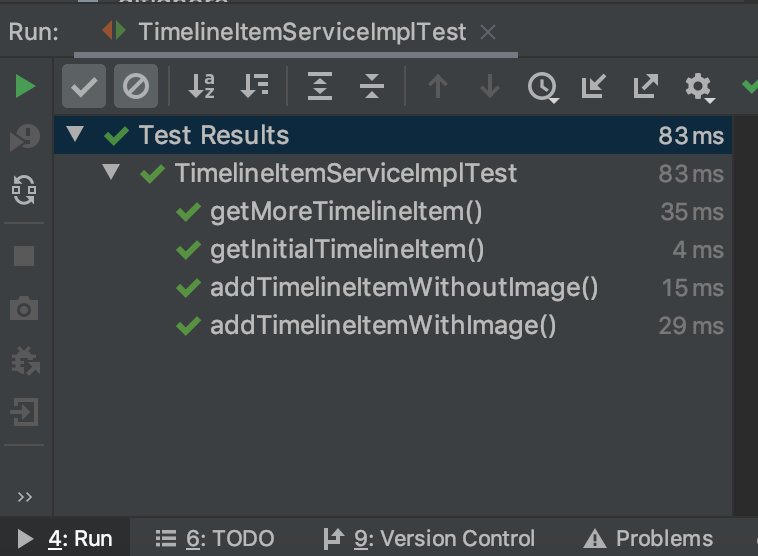
Task: Collapse all test result nodes
Action: (372, 87)
